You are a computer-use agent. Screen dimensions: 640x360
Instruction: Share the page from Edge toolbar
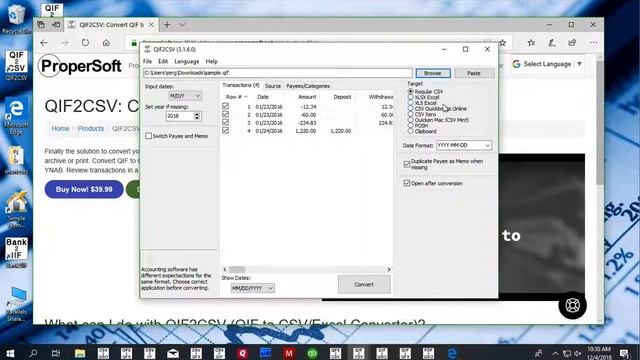[x=572, y=42]
